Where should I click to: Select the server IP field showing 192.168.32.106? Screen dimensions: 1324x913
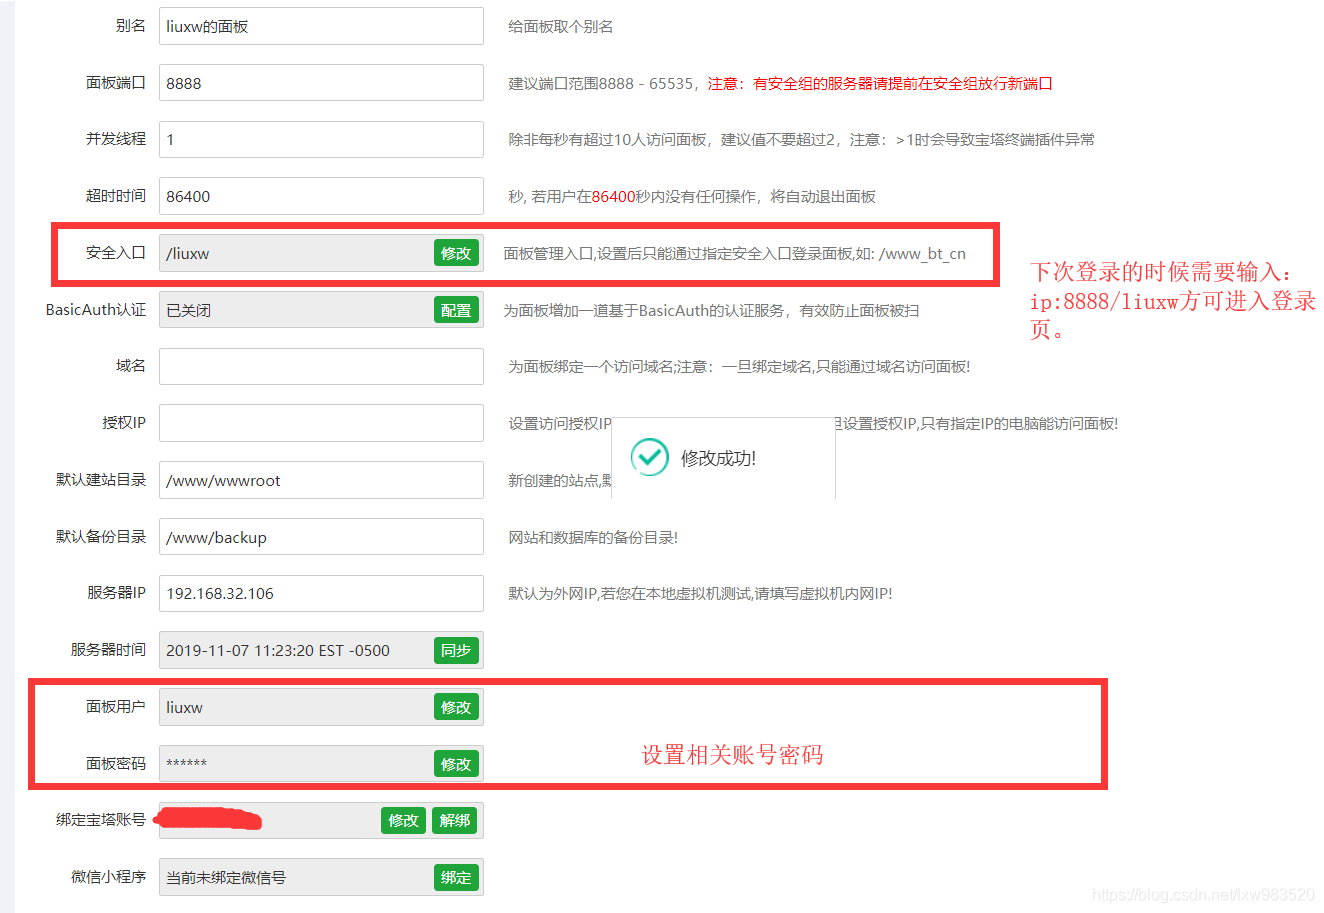(320, 593)
